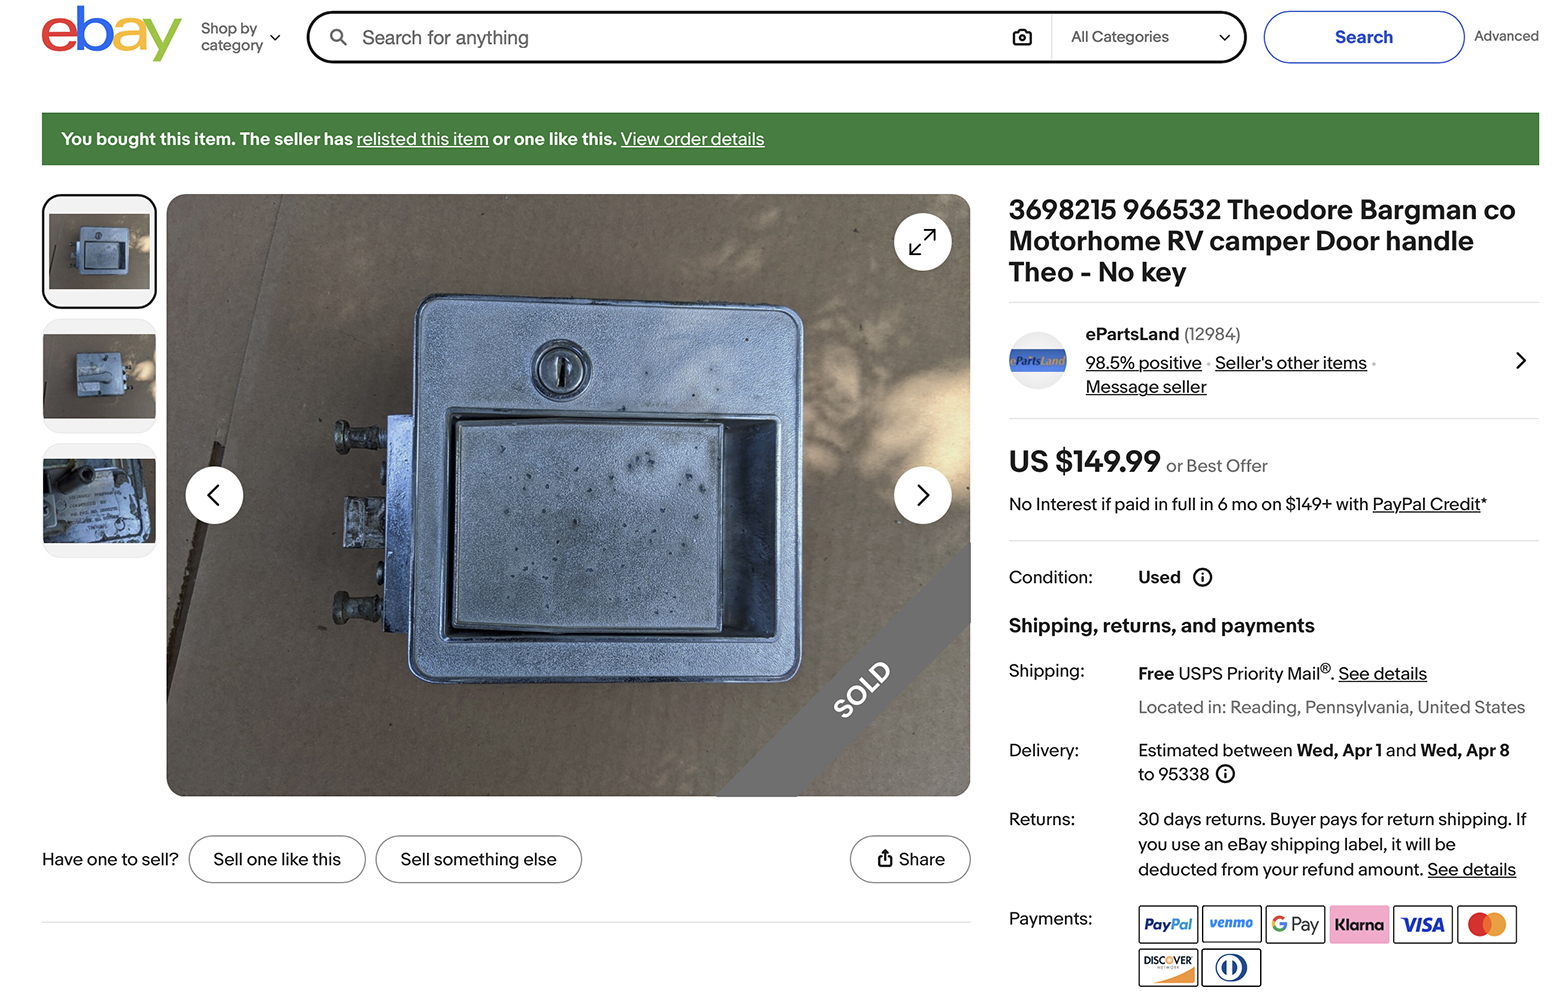The width and height of the screenshot is (1562, 1000).
Task: Open View order details link
Action: point(692,139)
